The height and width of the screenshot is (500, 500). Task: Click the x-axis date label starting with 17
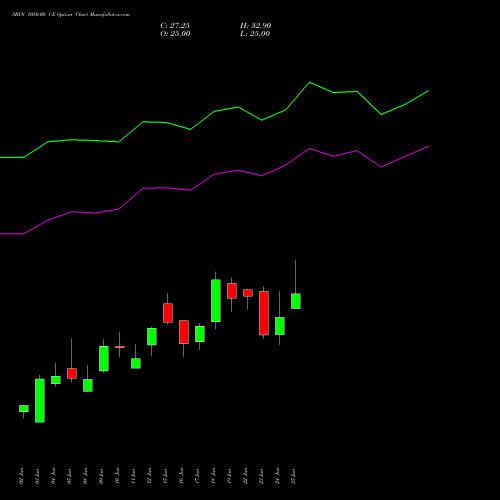pyautogui.click(x=197, y=476)
